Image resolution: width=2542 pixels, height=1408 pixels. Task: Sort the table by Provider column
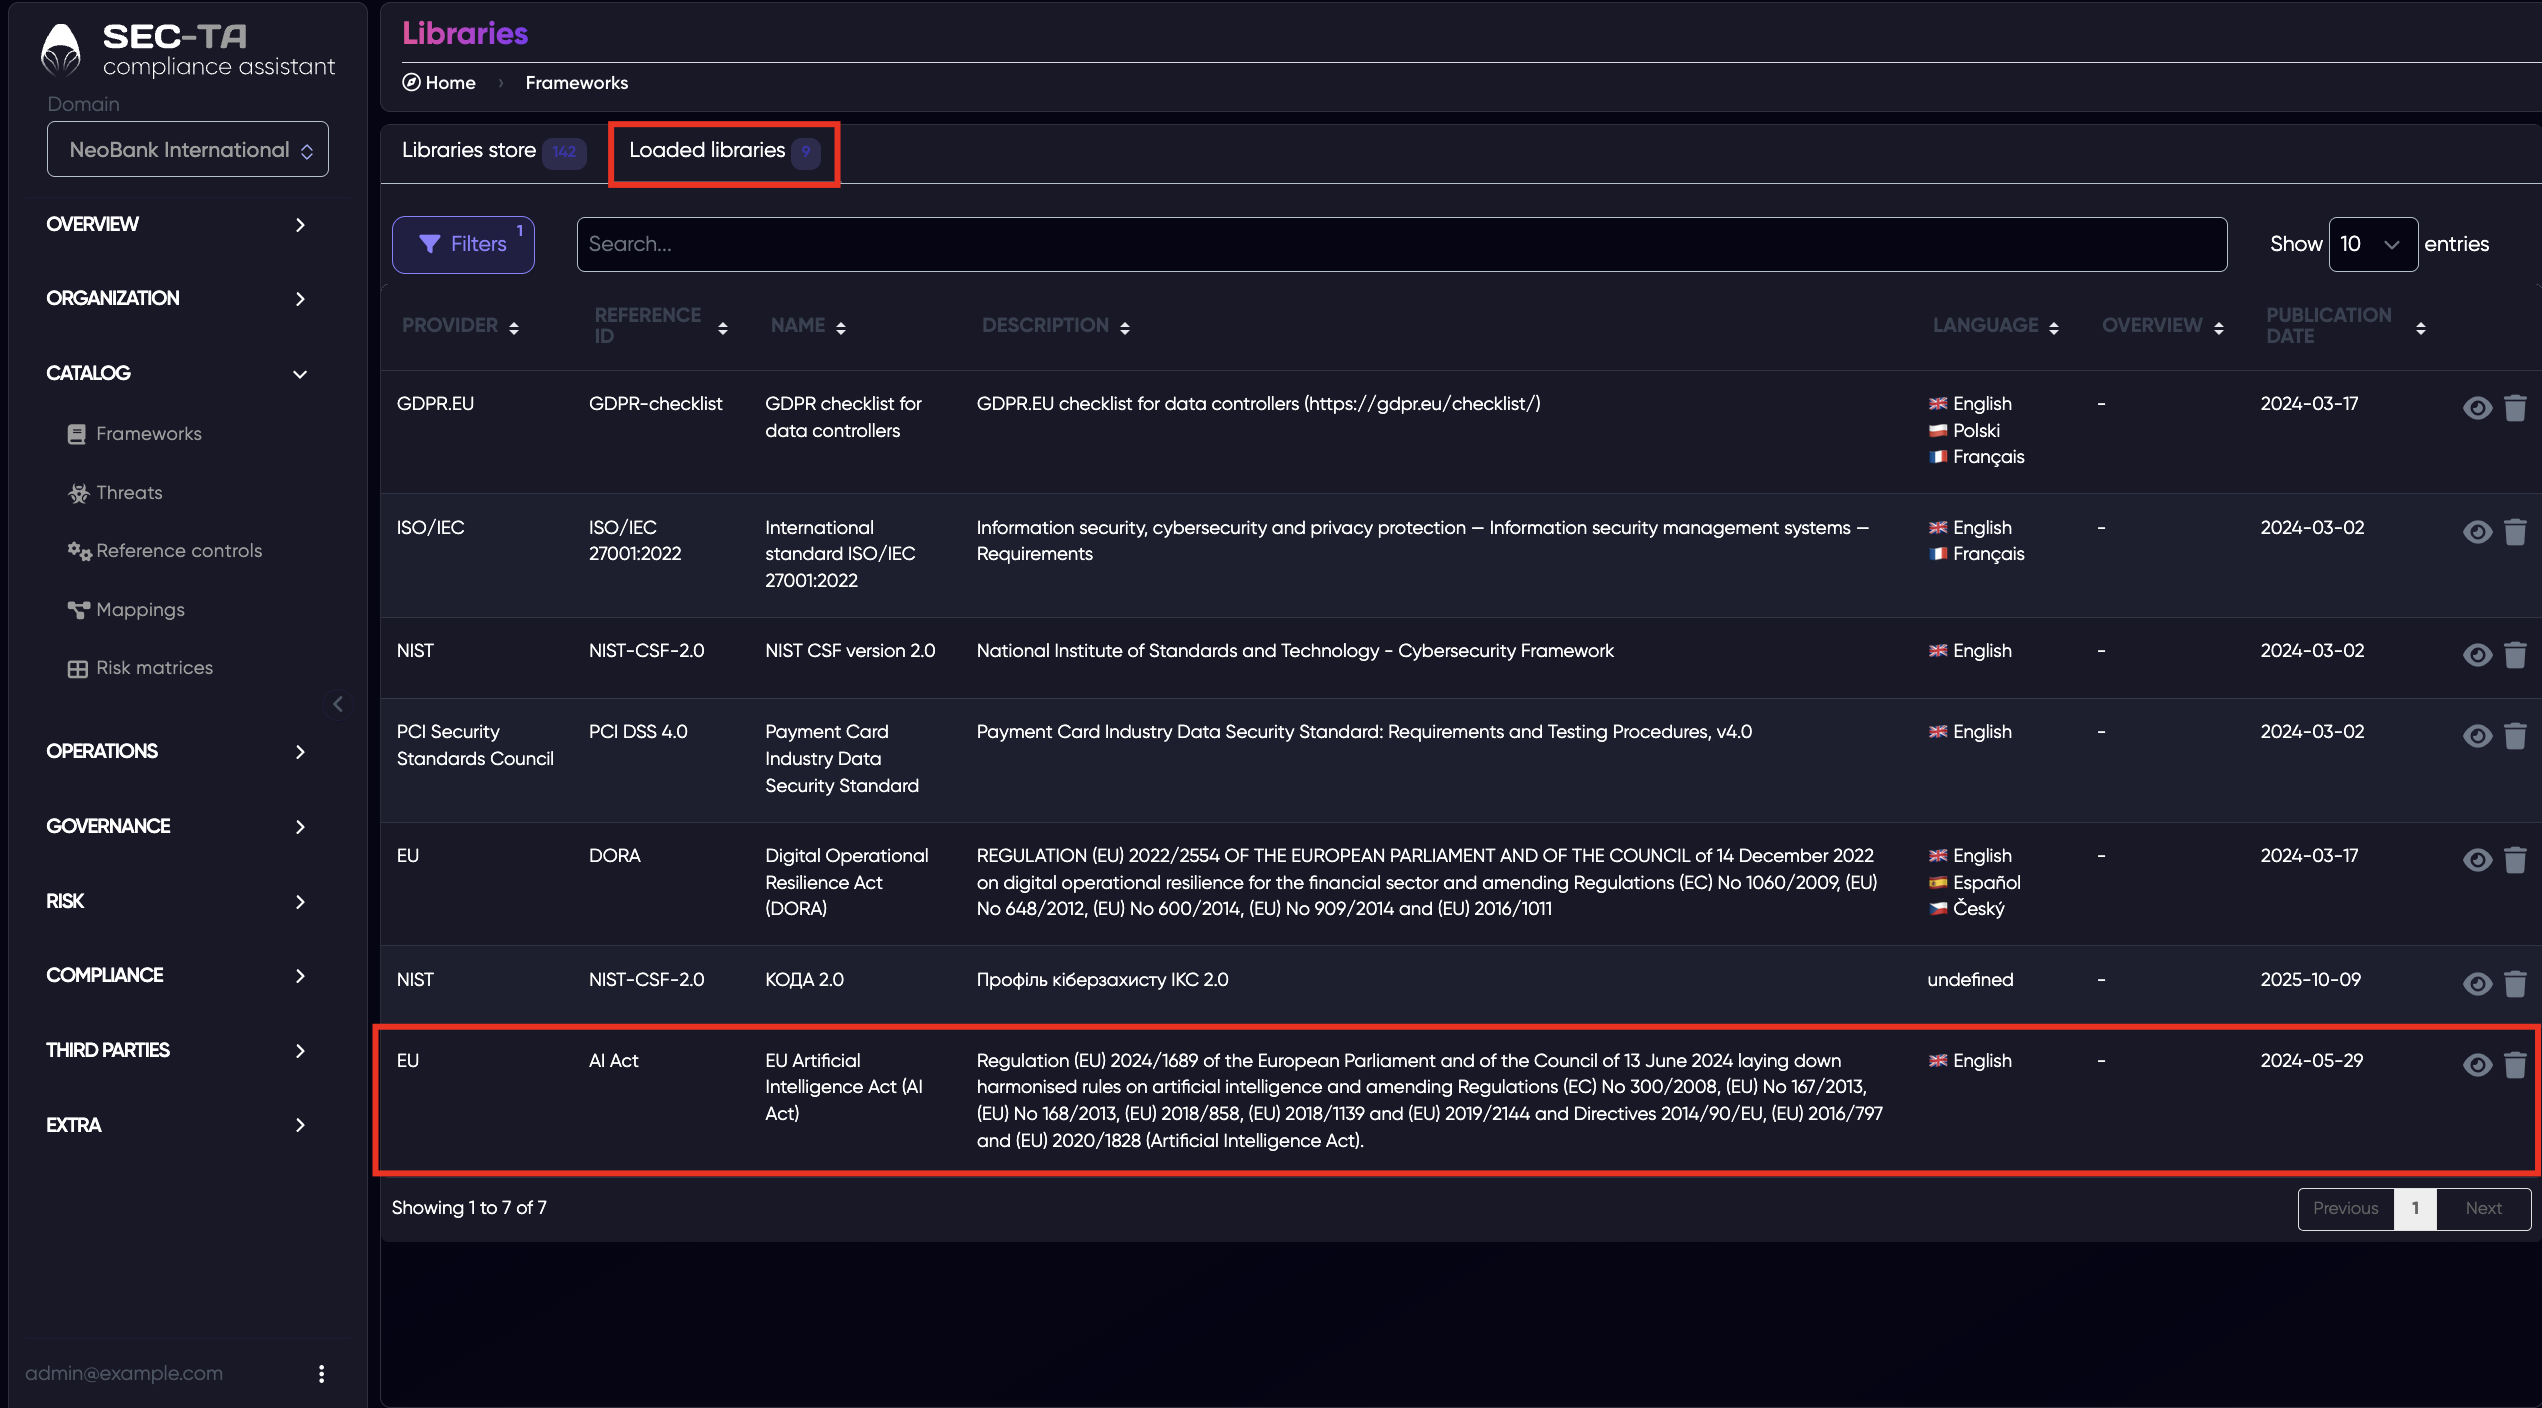(x=461, y=326)
